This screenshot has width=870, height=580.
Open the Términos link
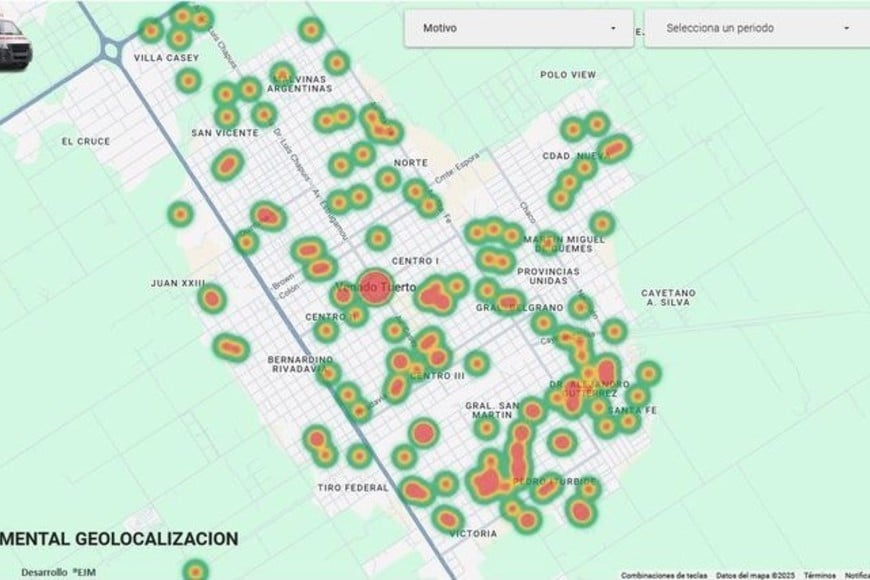tap(819, 575)
